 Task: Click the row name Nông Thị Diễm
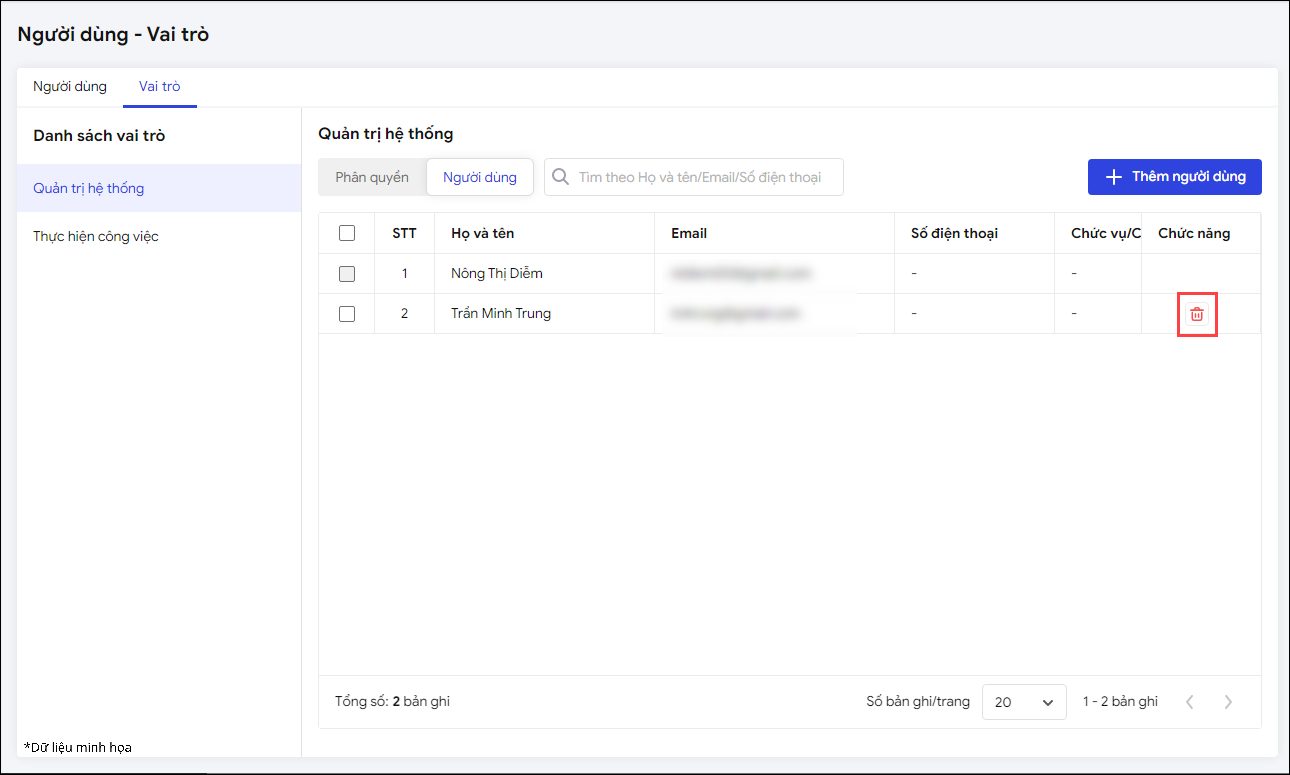pyautogui.click(x=497, y=273)
